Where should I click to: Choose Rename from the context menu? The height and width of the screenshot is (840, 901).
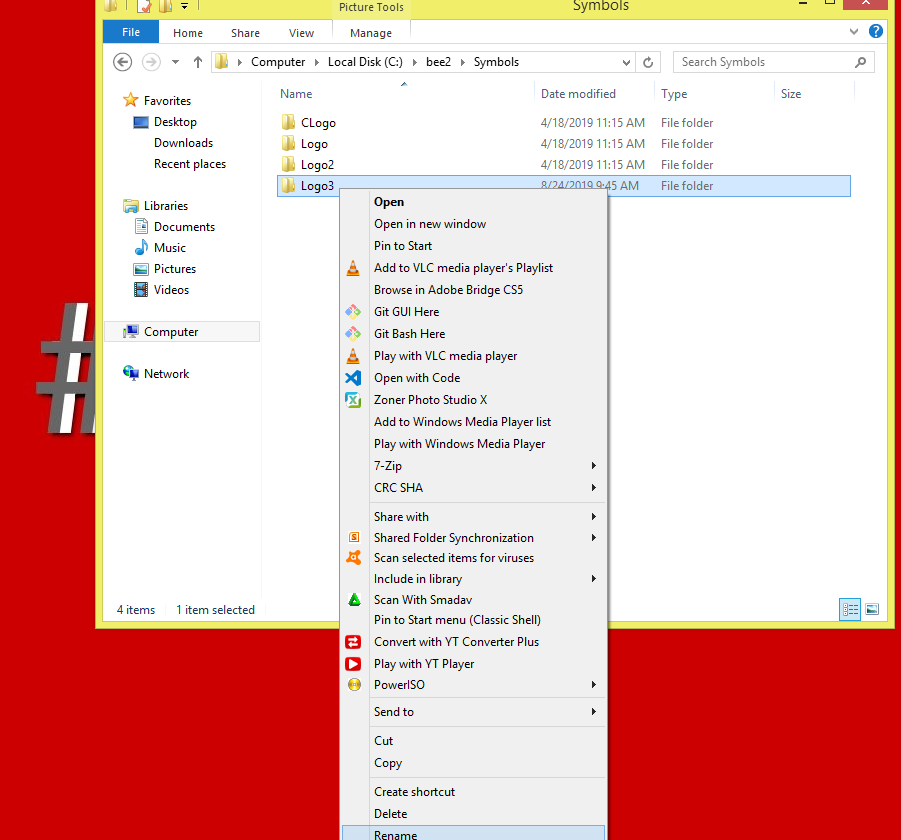(396, 834)
